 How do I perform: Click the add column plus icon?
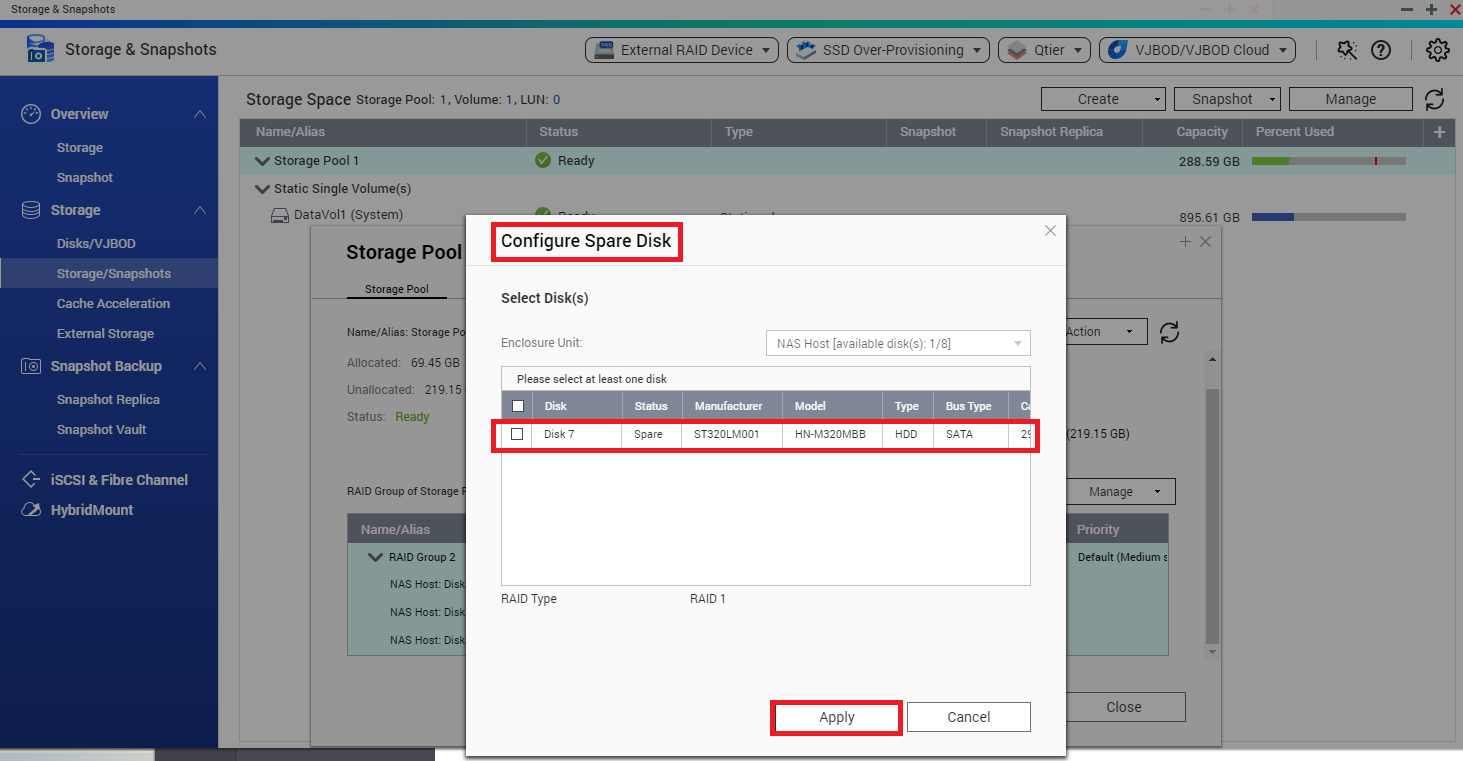pyautogui.click(x=1439, y=132)
